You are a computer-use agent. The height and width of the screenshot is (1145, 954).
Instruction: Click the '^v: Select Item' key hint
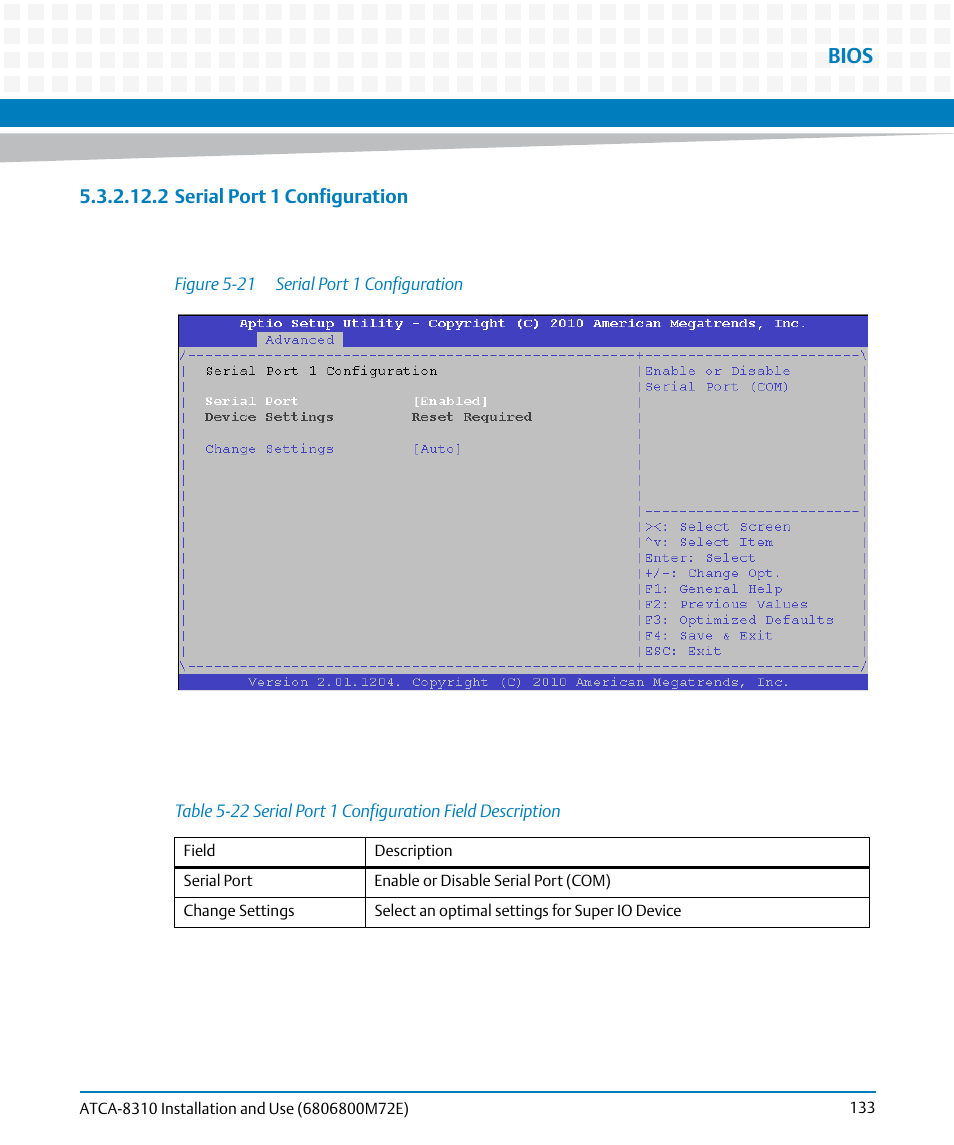click(709, 542)
